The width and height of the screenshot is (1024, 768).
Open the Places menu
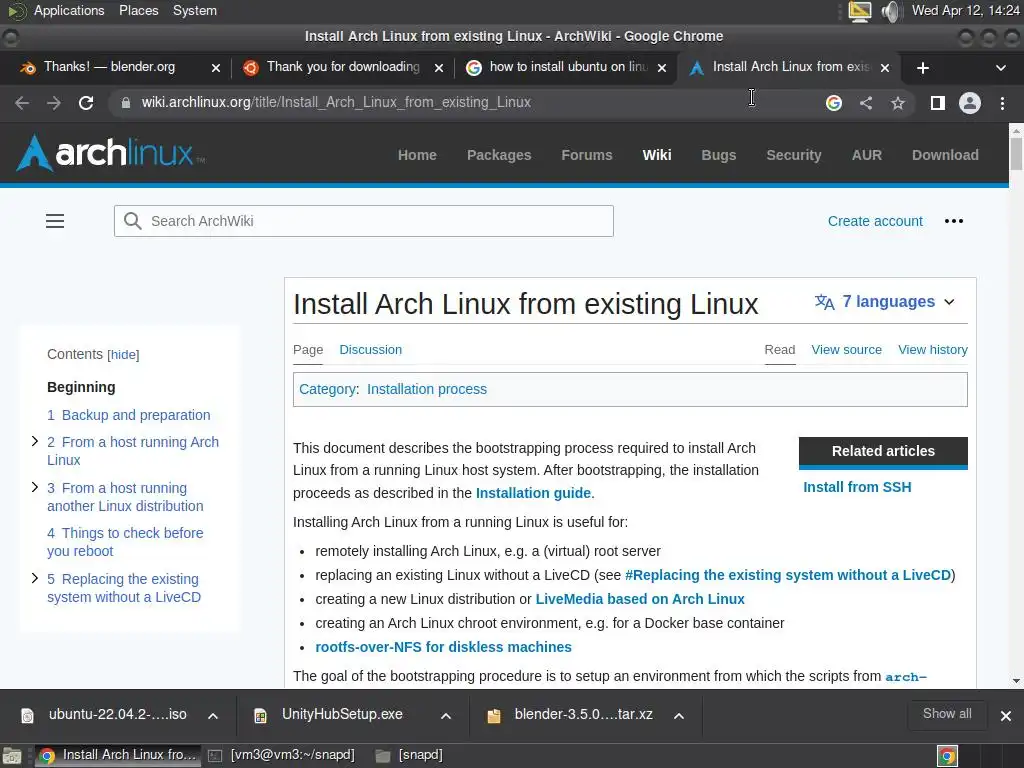138,10
